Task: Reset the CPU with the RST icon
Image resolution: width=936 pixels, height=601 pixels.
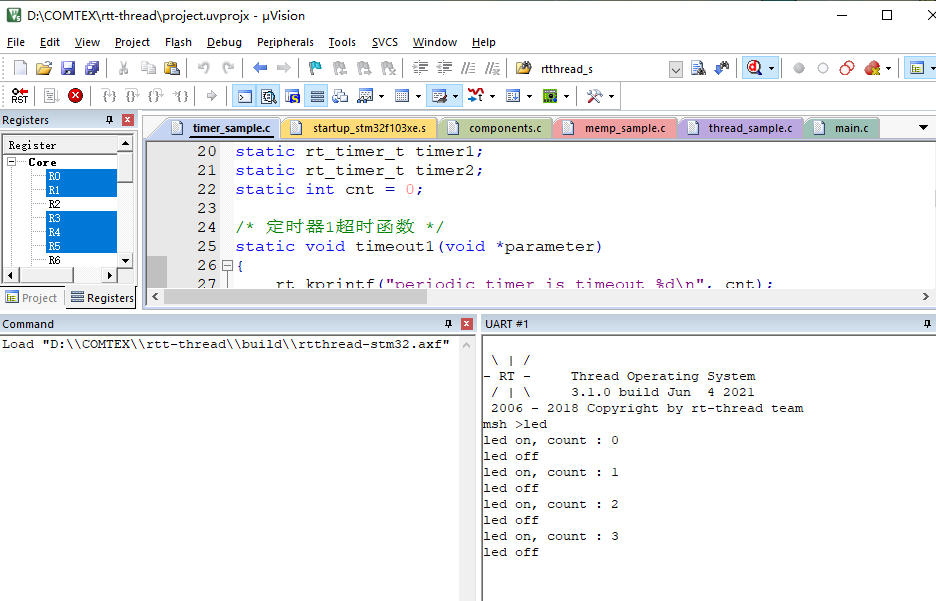Action: (20, 95)
